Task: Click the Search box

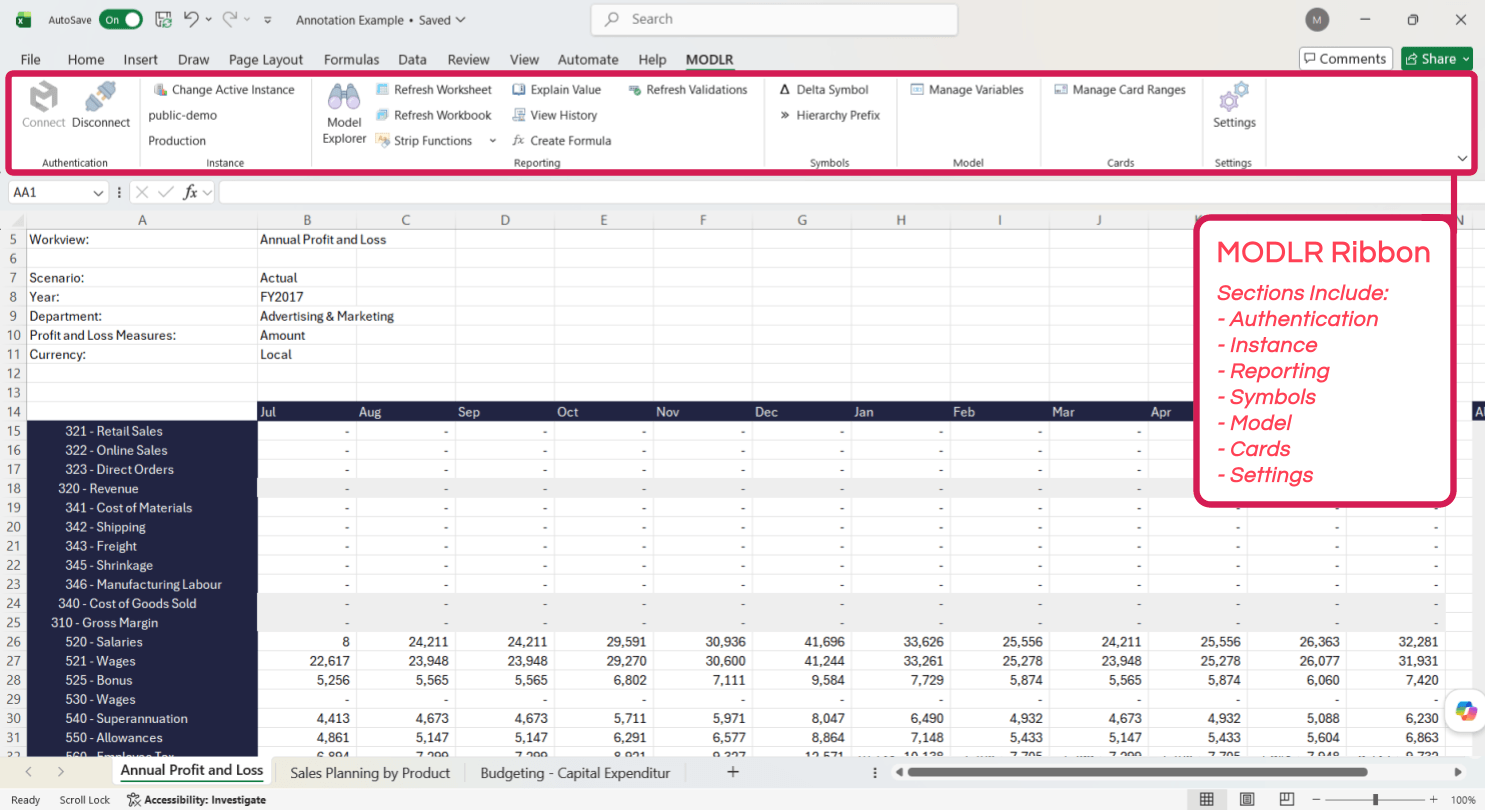Action: (x=774, y=19)
